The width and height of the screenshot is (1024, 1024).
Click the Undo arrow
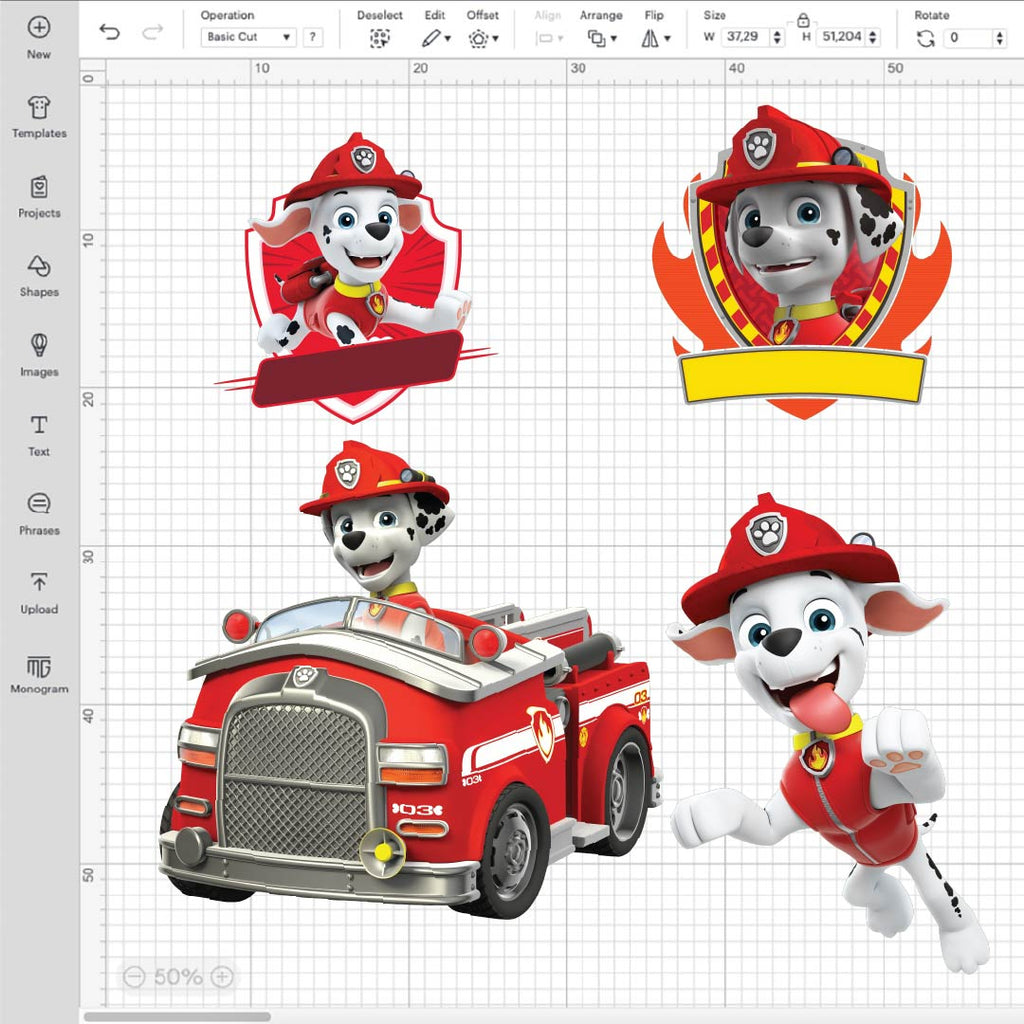pos(109,33)
